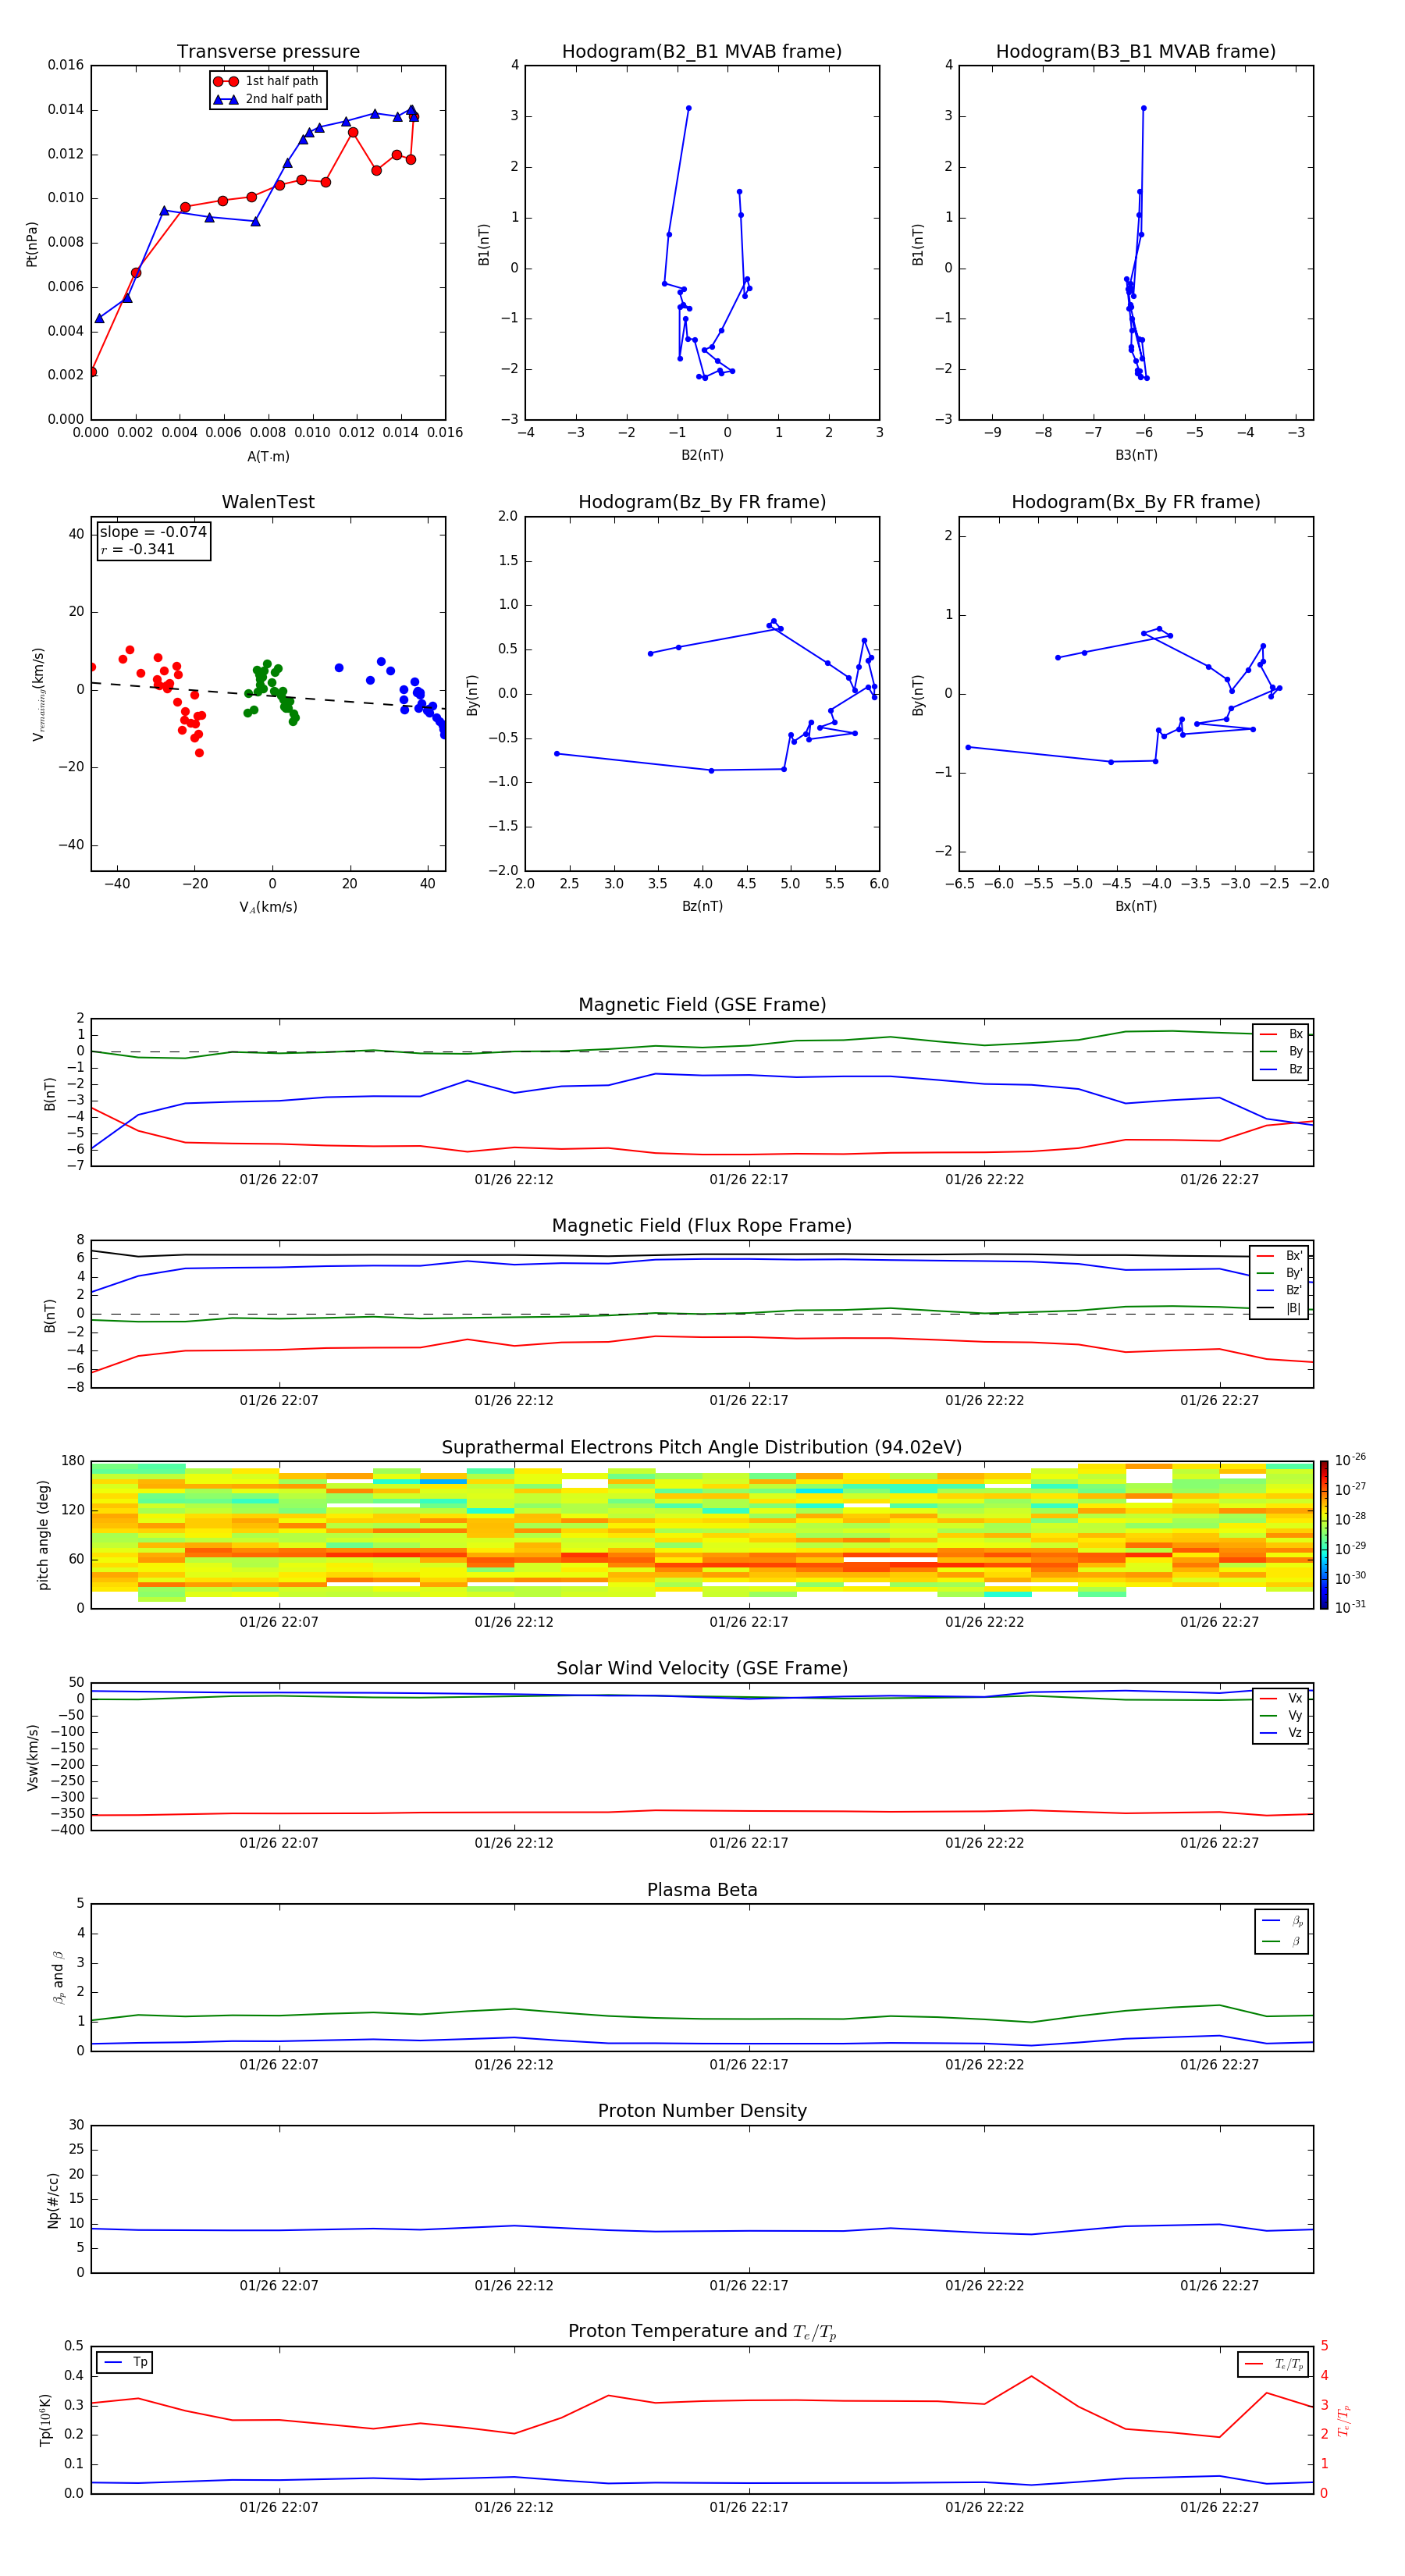Image resolution: width=1405 pixels, height=2576 pixels.
Task: Click 'B2(nT)' x-axis label
Action: point(702,455)
